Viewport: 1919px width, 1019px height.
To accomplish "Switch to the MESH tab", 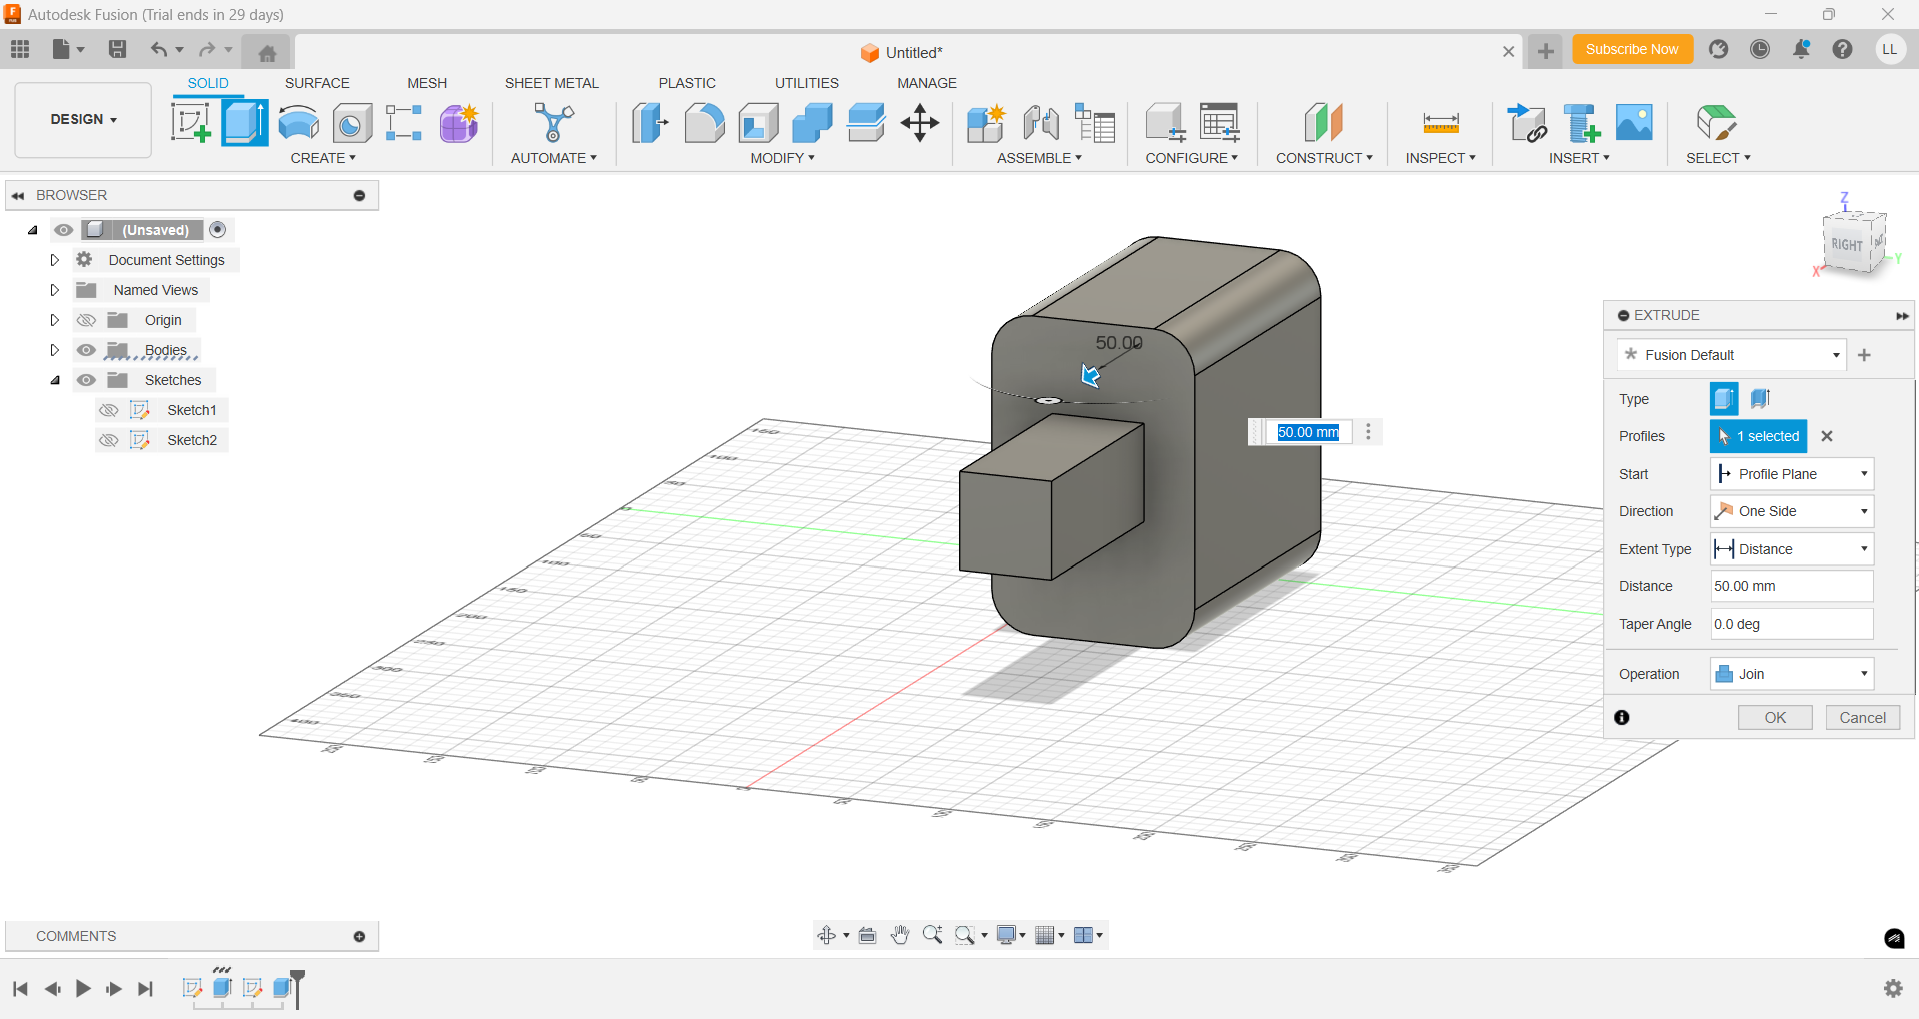I will coord(427,83).
